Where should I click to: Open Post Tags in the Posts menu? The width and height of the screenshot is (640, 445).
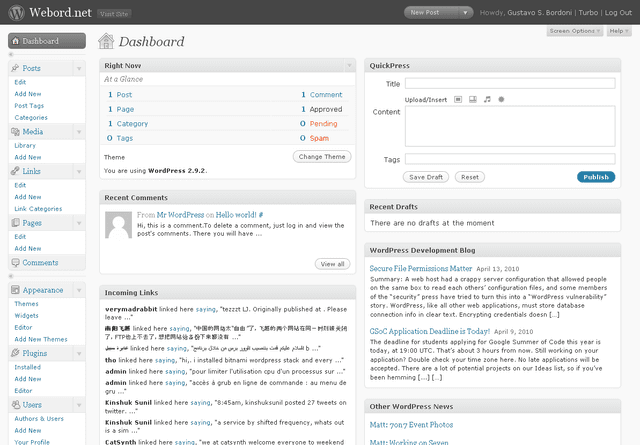[29, 105]
